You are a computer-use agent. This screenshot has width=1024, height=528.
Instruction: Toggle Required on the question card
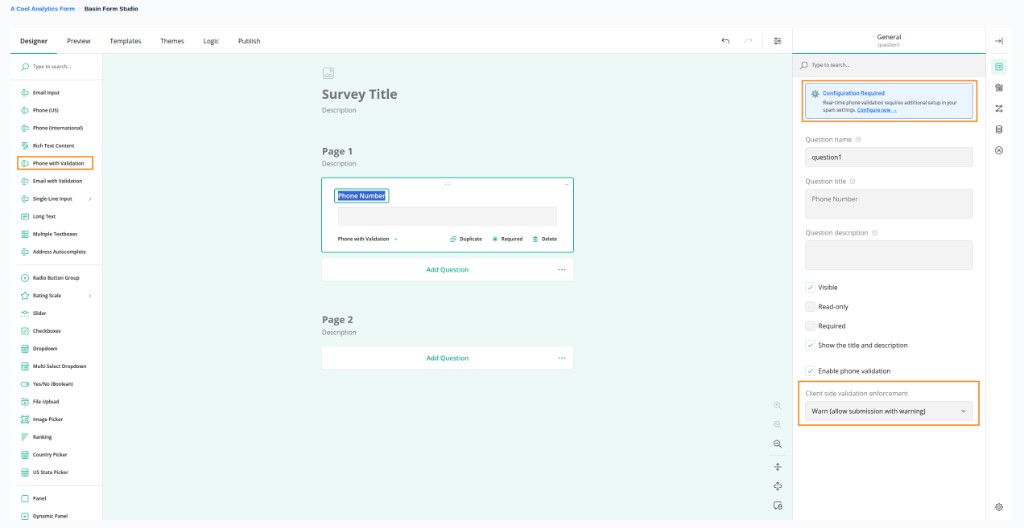pos(507,239)
